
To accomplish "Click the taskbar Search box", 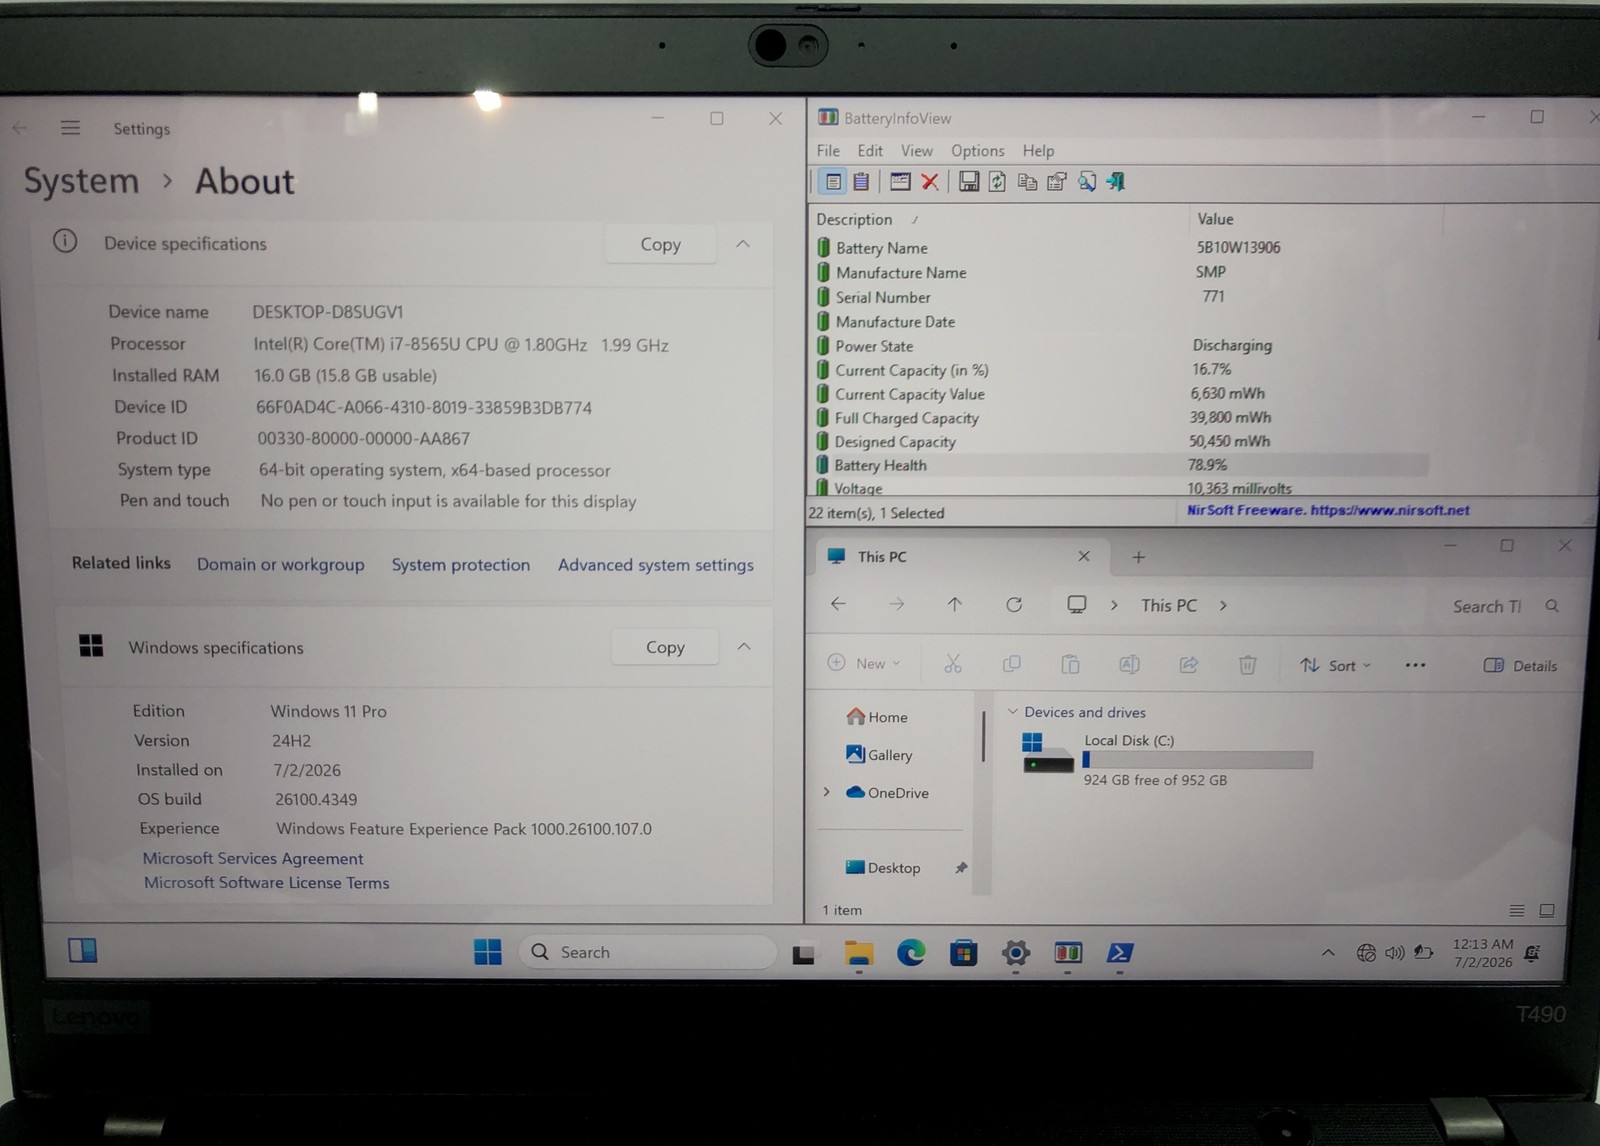I will [x=647, y=952].
